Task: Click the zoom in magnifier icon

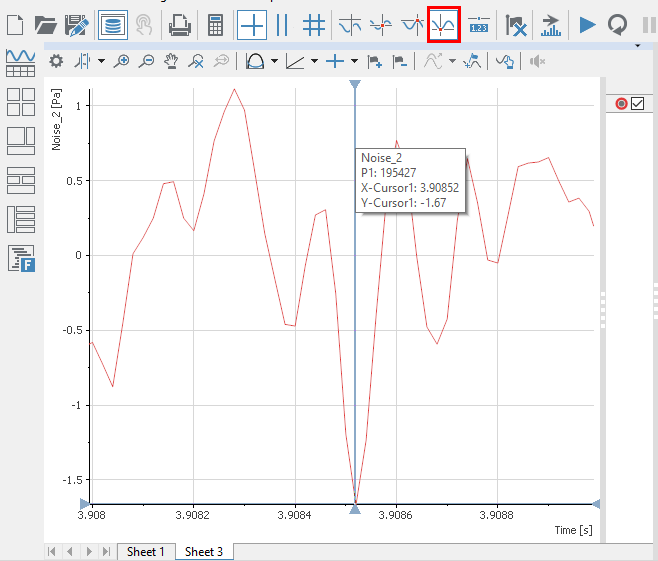Action: (x=122, y=62)
